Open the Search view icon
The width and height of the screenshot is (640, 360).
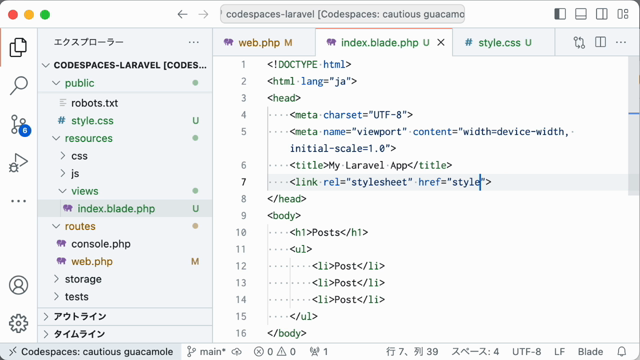(x=18, y=85)
